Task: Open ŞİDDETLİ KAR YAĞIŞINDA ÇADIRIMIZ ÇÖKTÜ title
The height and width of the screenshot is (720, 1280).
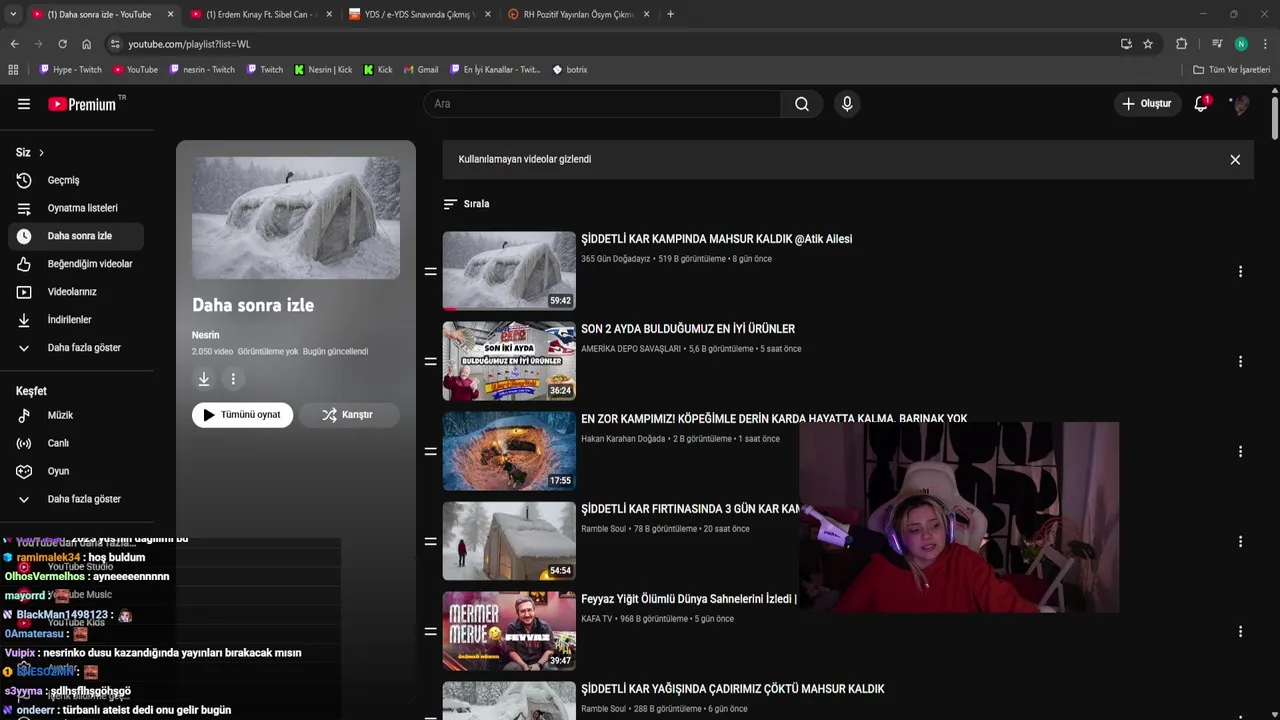Action: (x=733, y=689)
